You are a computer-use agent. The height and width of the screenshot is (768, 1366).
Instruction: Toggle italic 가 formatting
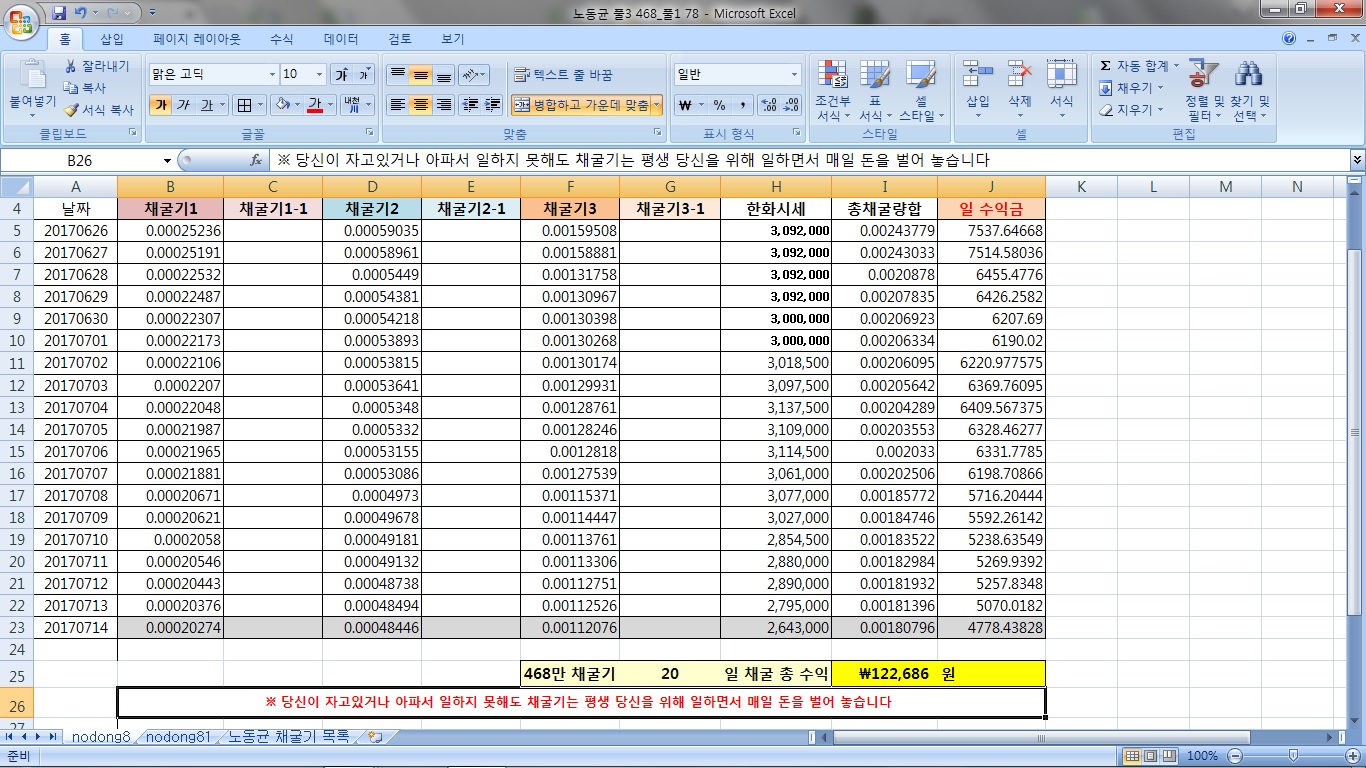click(x=183, y=105)
